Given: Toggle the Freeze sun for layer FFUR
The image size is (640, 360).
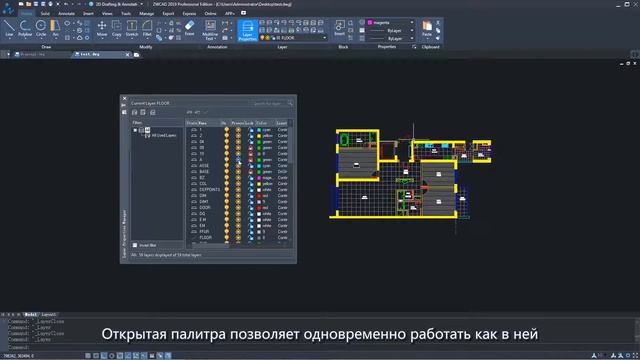Looking at the screenshot, I should point(238,231).
